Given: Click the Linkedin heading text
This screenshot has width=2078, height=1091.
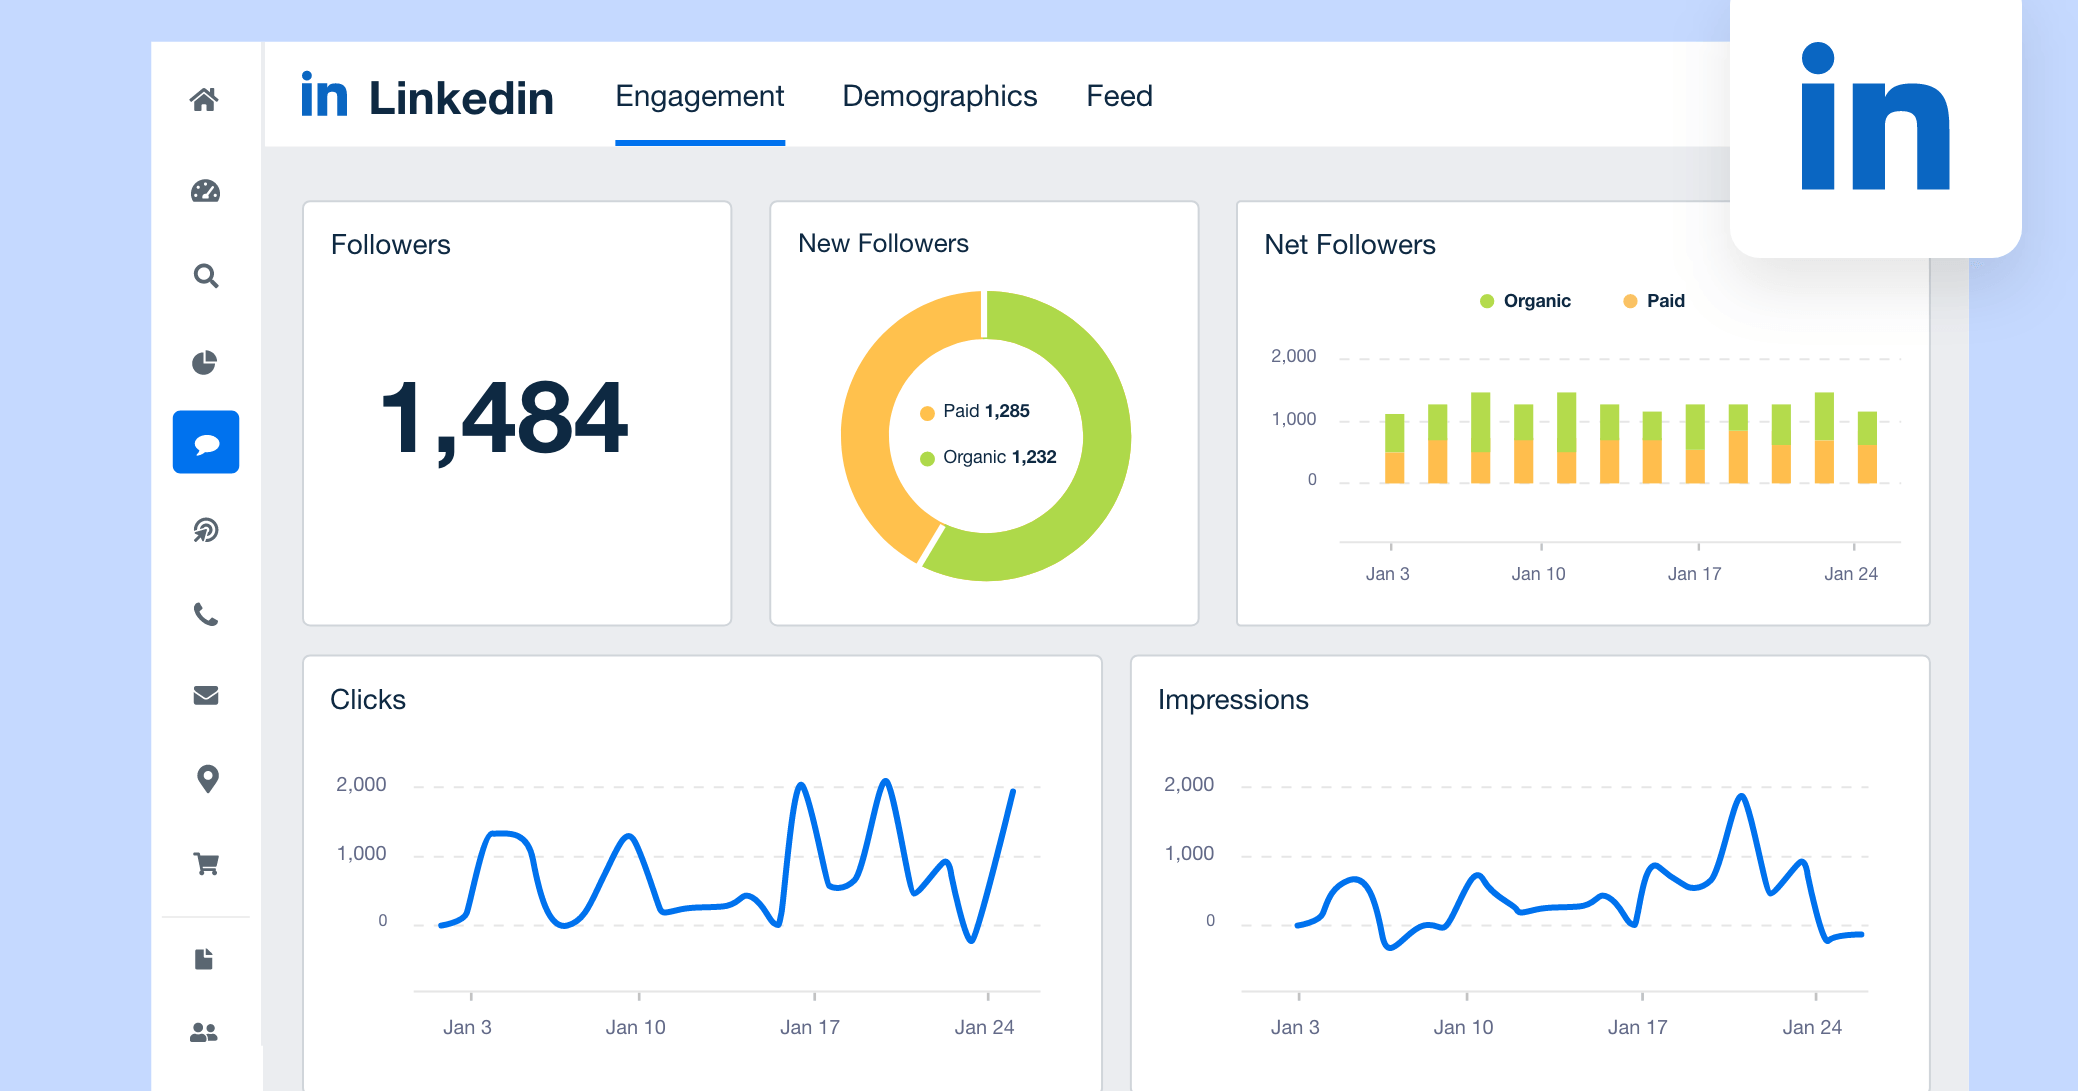Looking at the screenshot, I should pos(461,98).
